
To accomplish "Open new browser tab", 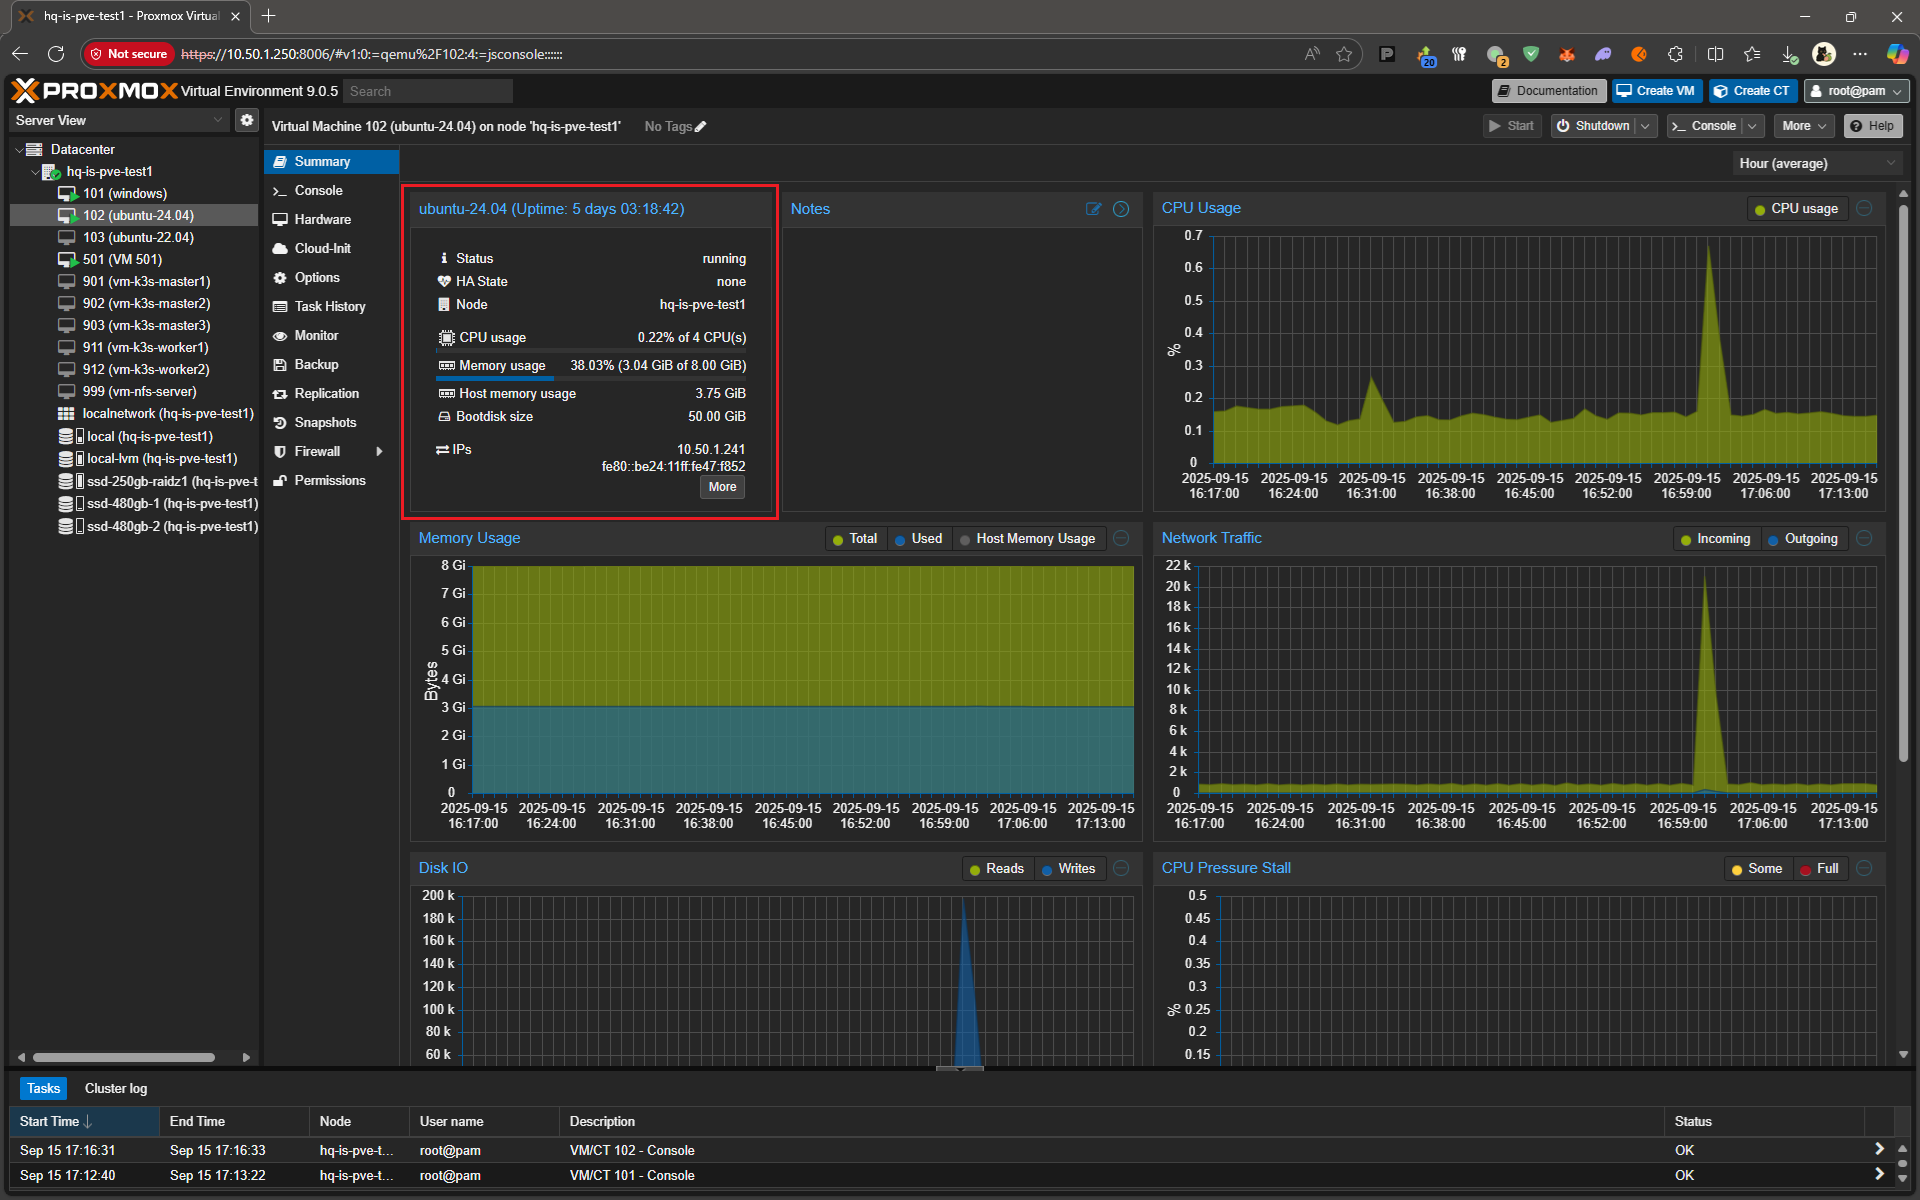I will [268, 16].
